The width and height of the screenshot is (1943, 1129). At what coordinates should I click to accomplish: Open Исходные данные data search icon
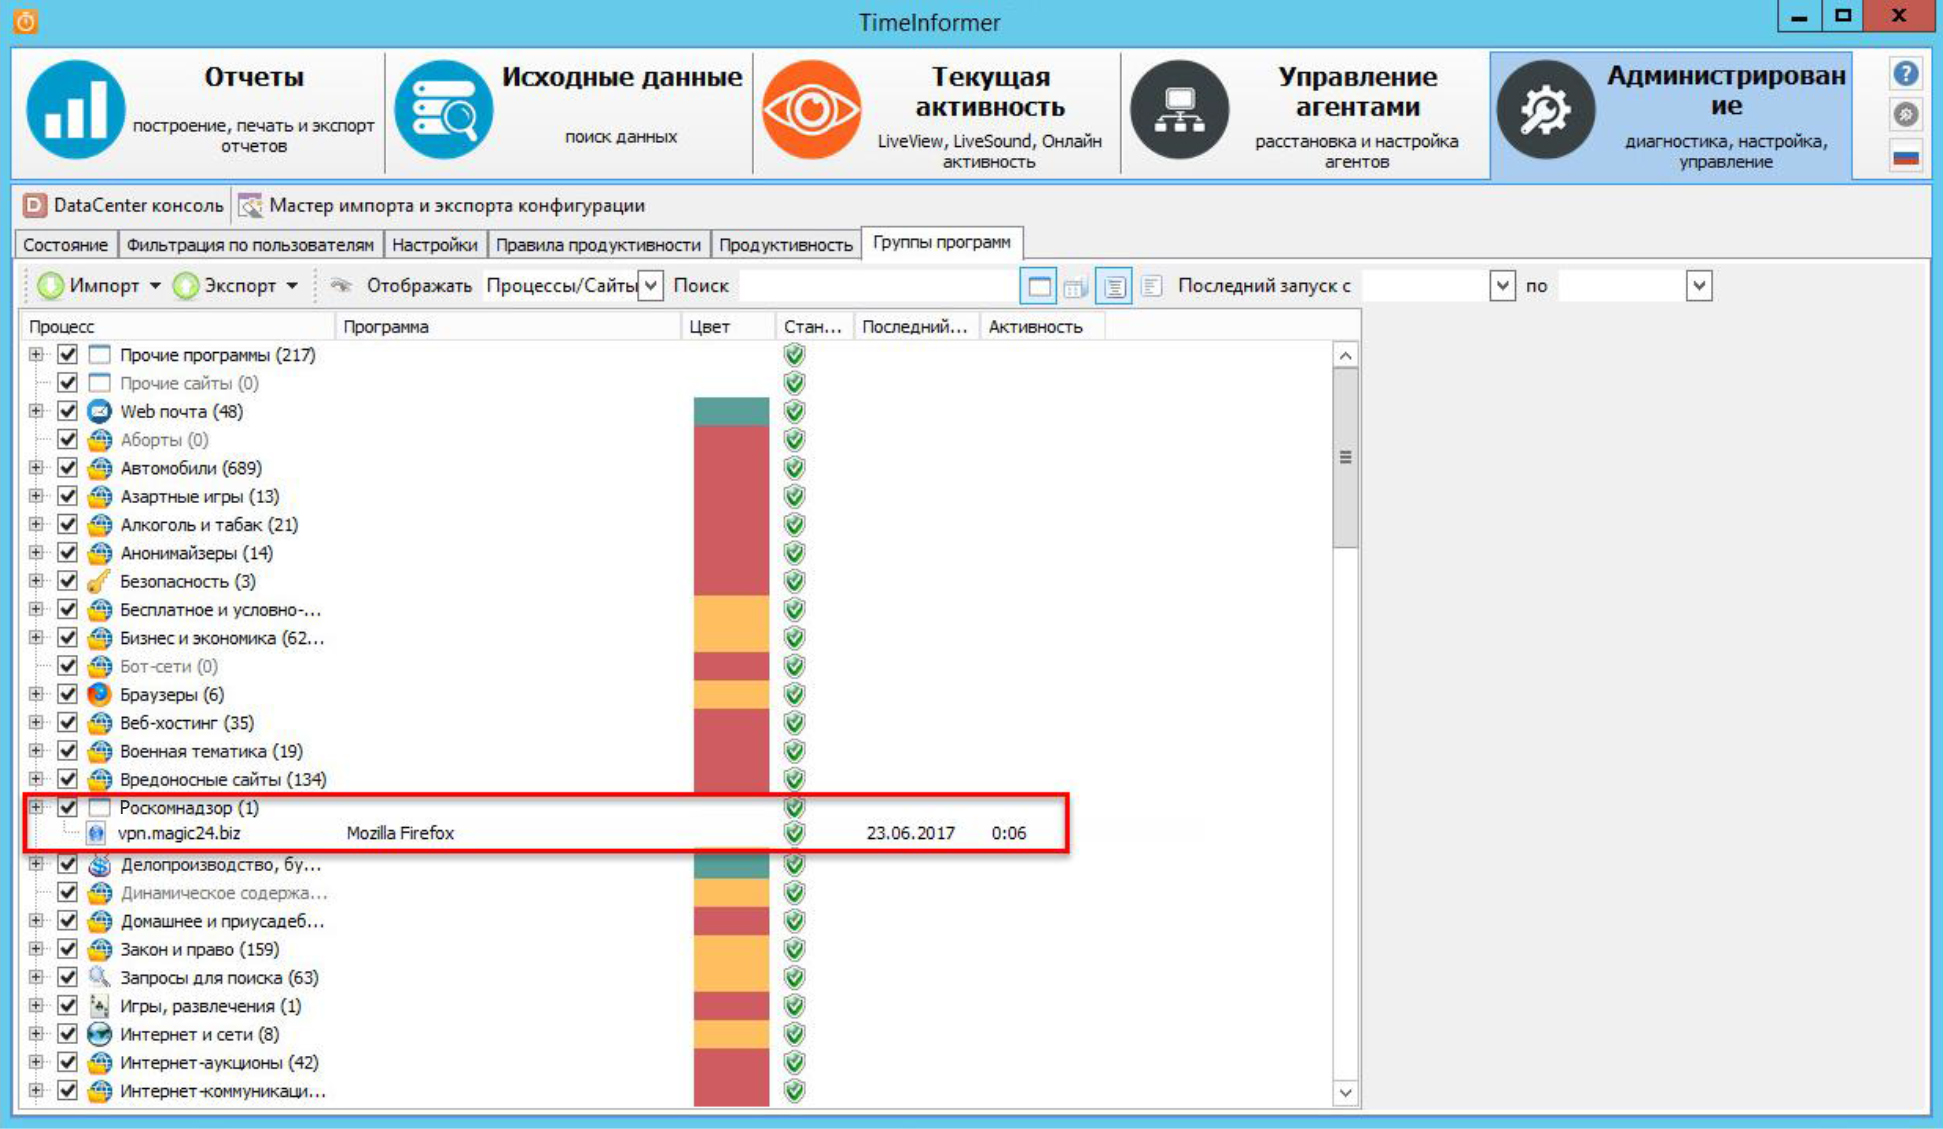pyautogui.click(x=443, y=109)
